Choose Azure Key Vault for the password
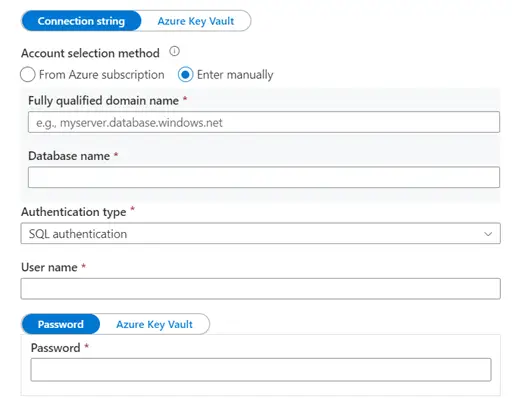The height and width of the screenshot is (402, 512). click(x=154, y=324)
